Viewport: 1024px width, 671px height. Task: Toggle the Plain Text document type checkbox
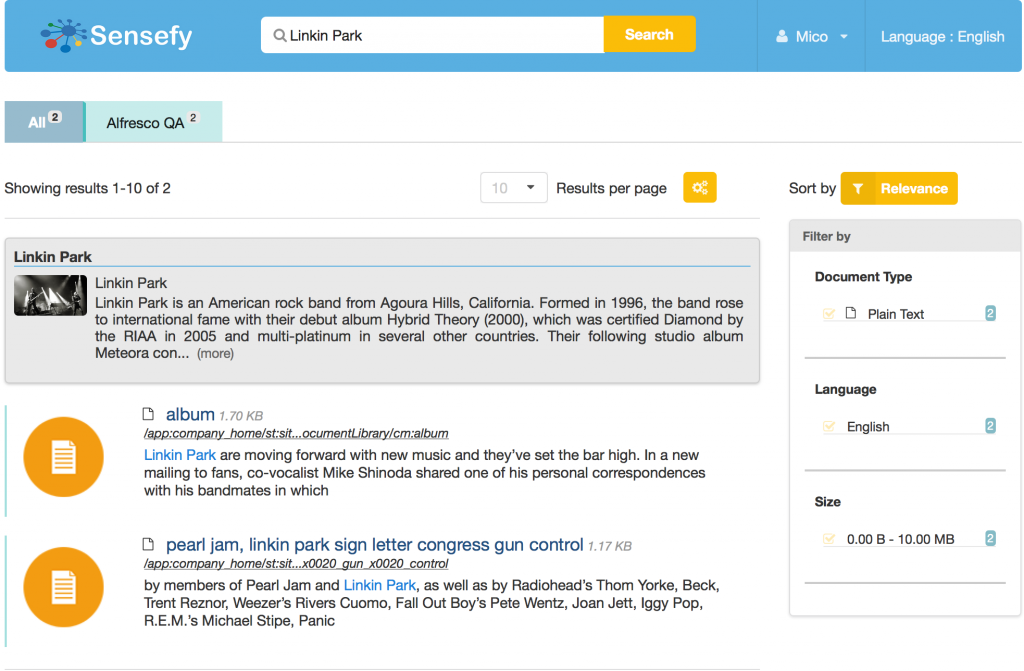tap(829, 314)
